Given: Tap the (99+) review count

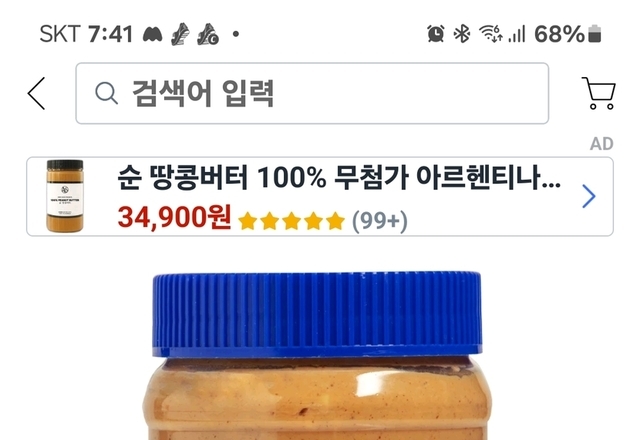Looking at the screenshot, I should (x=380, y=221).
